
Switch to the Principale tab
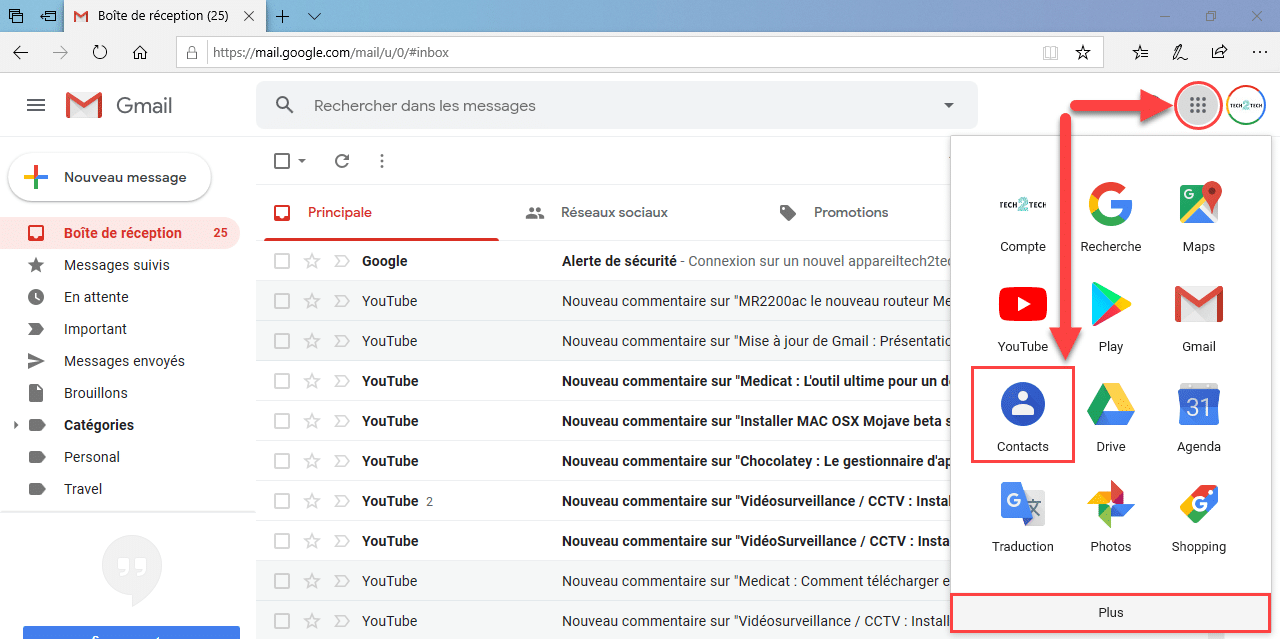[x=381, y=212]
